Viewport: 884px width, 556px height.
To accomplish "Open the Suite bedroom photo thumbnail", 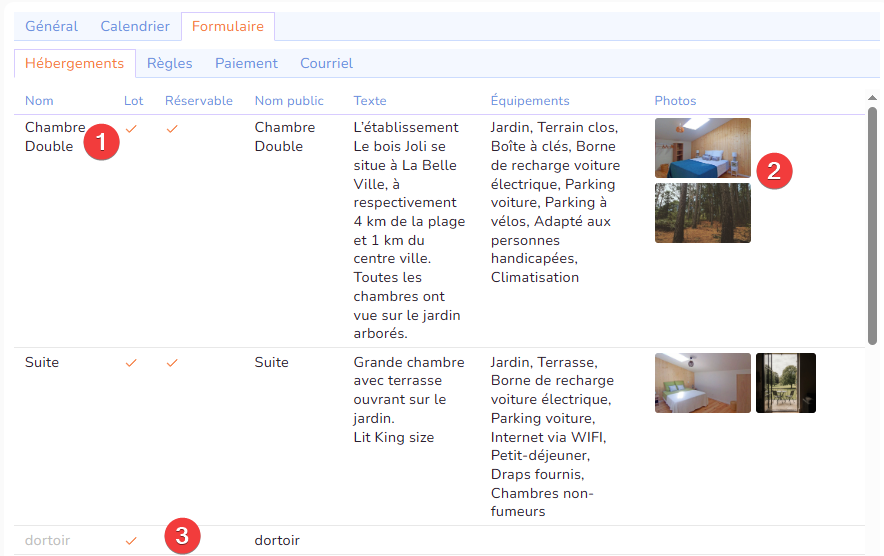I will pyautogui.click(x=702, y=383).
